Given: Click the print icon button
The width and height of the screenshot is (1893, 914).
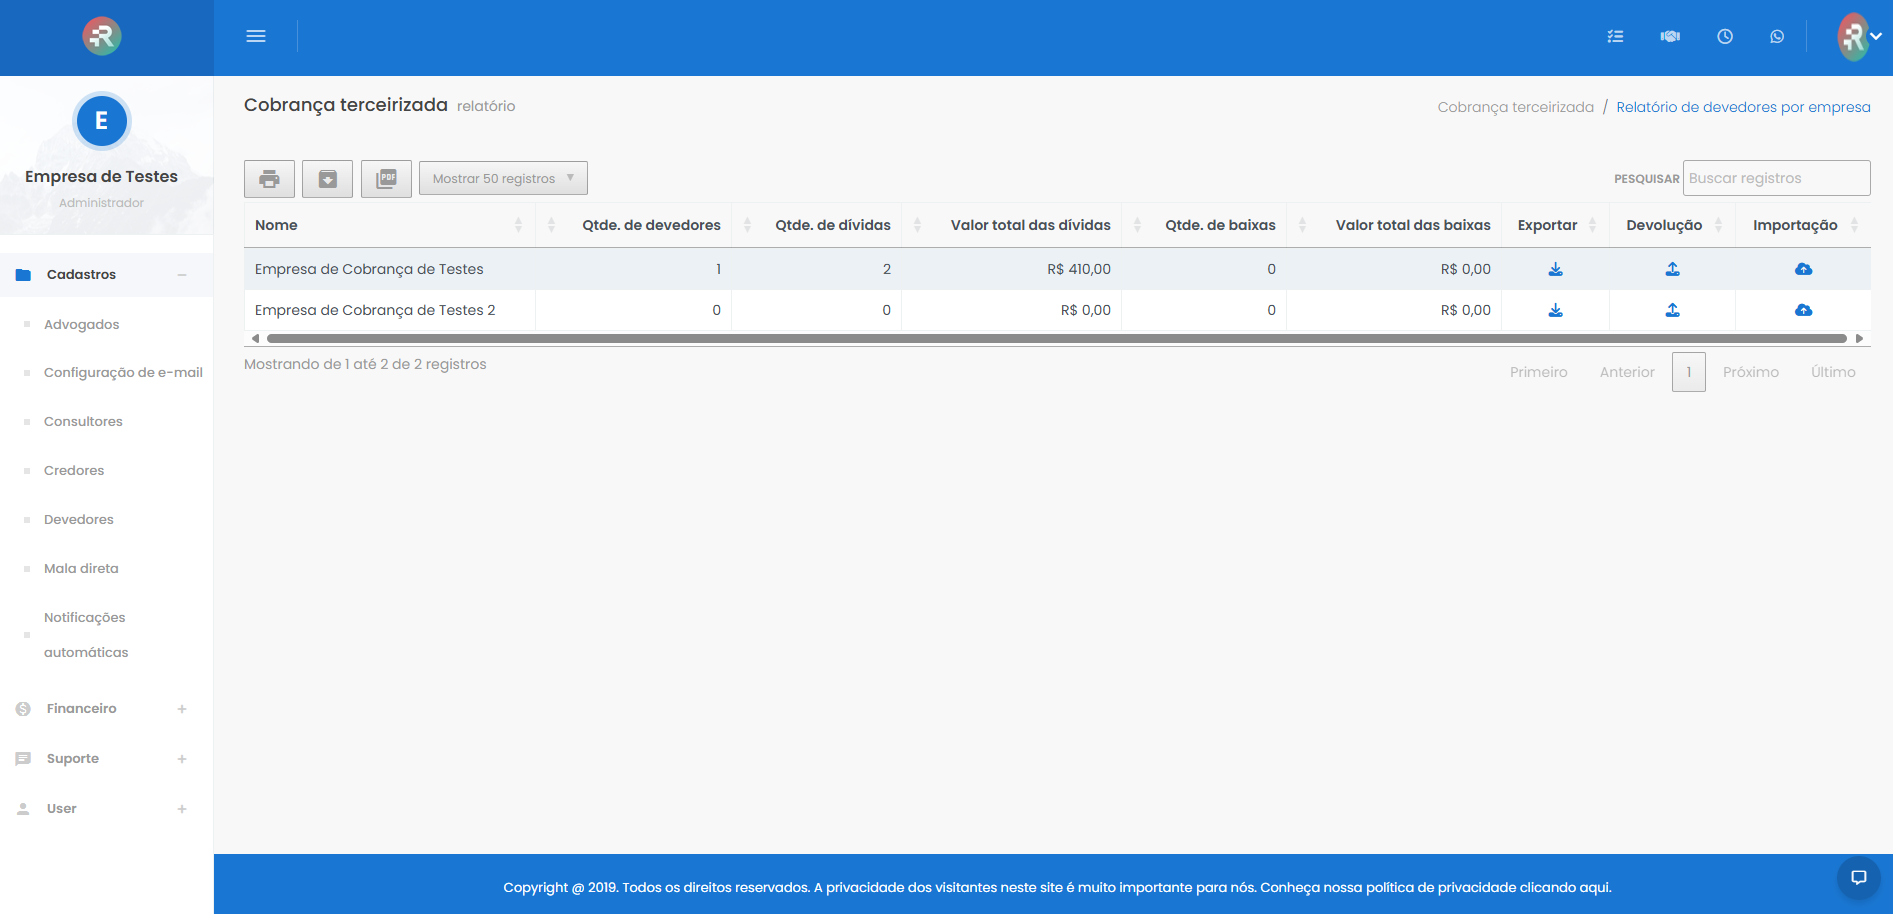Looking at the screenshot, I should pyautogui.click(x=269, y=179).
